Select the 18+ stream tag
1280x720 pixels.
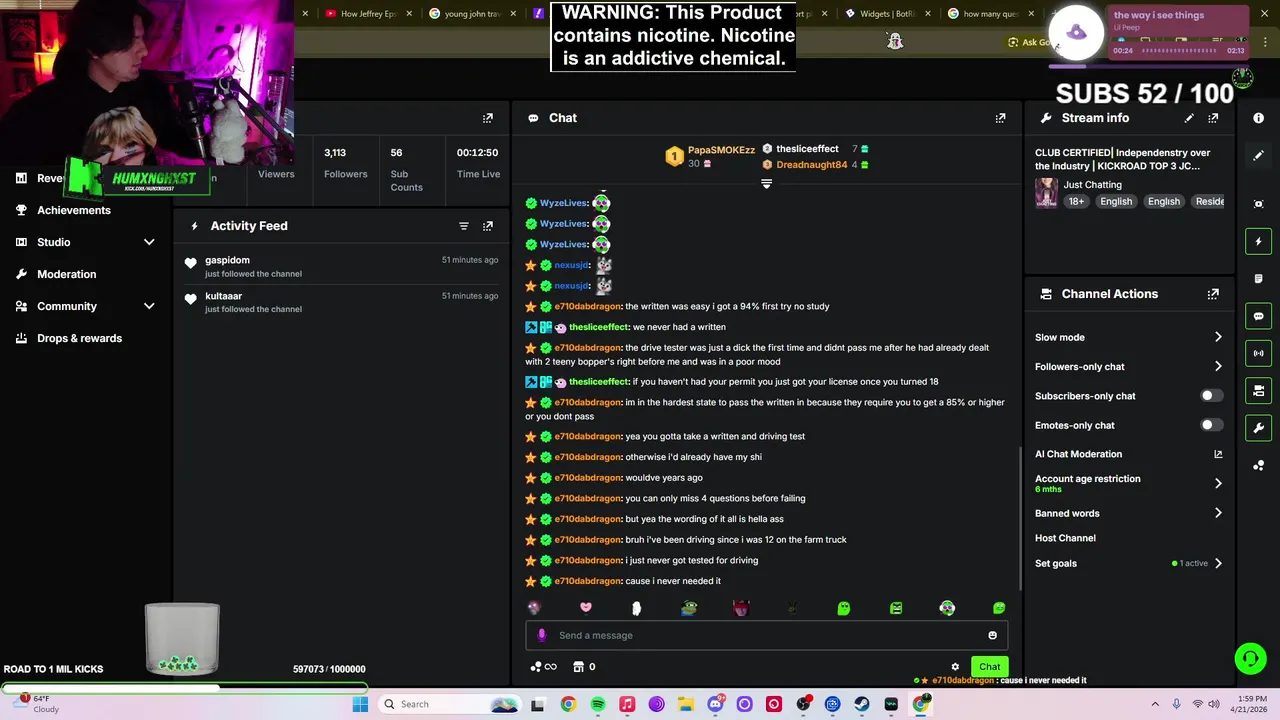pyautogui.click(x=1076, y=202)
